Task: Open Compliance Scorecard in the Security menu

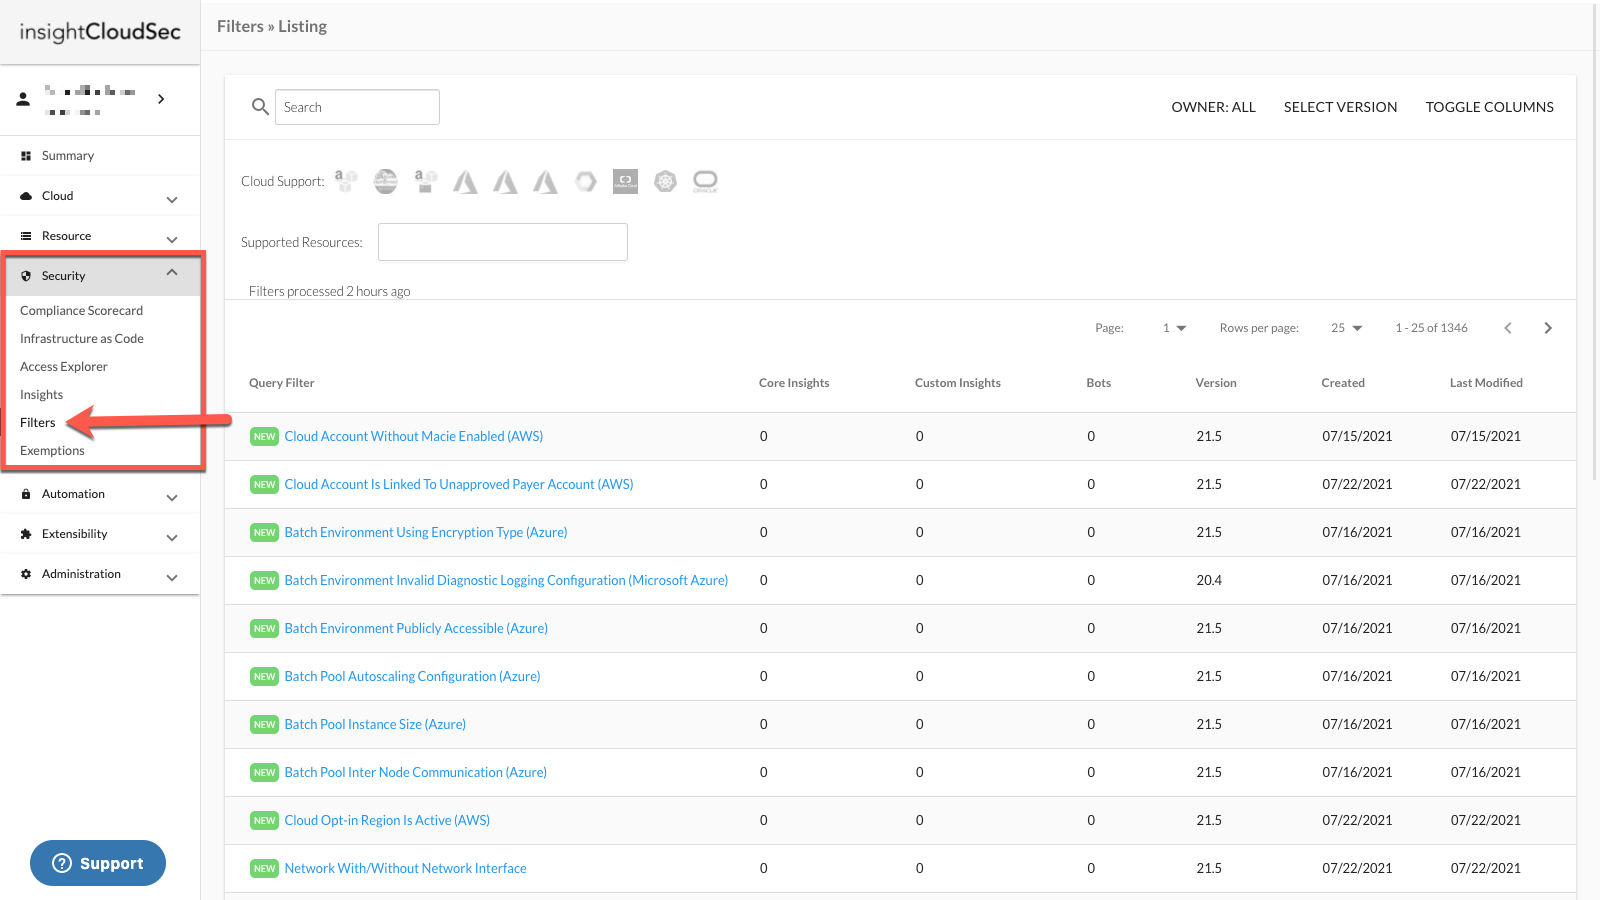Action: tap(81, 311)
